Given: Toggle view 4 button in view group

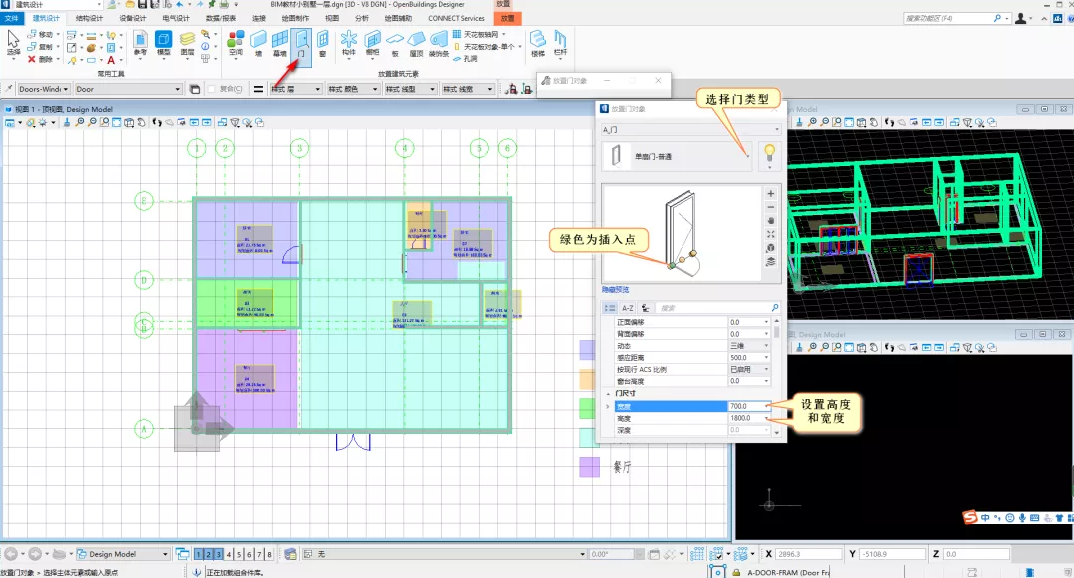Looking at the screenshot, I should 229,554.
